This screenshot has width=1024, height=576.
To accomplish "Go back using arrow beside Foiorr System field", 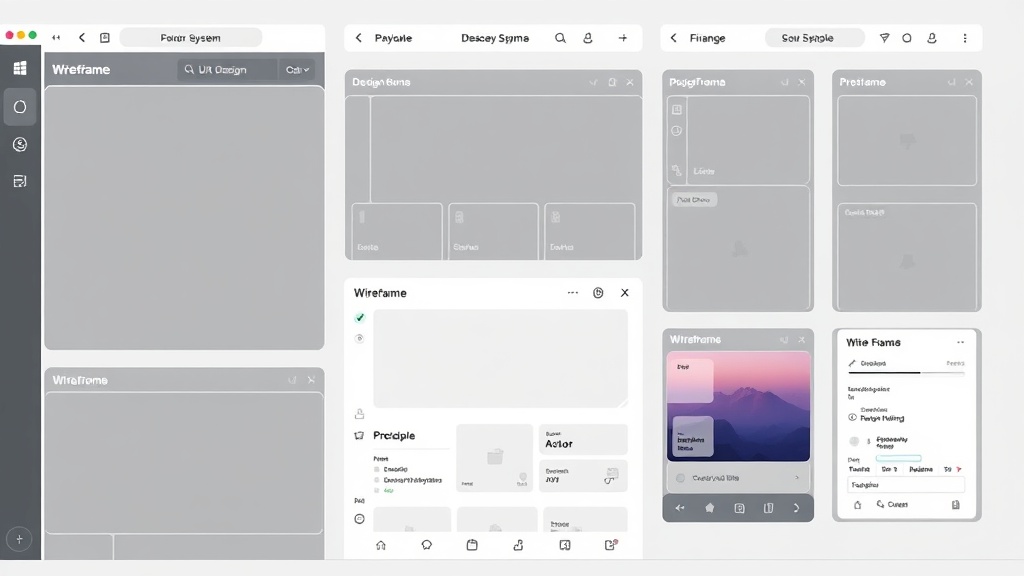I will click(82, 38).
